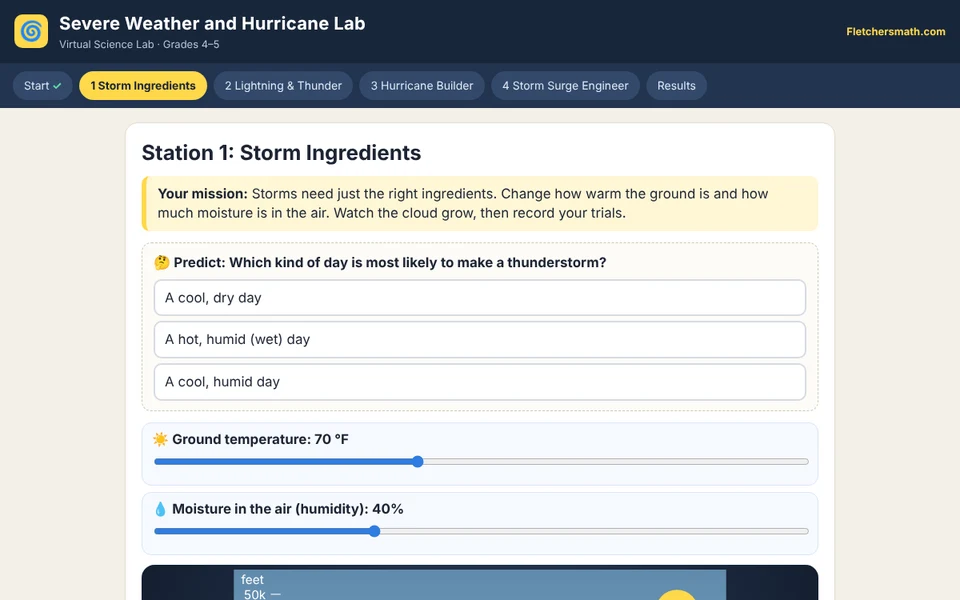
Task: Click the "Station 1: Storm Ingredients" heading
Action: pyautogui.click(x=281, y=152)
